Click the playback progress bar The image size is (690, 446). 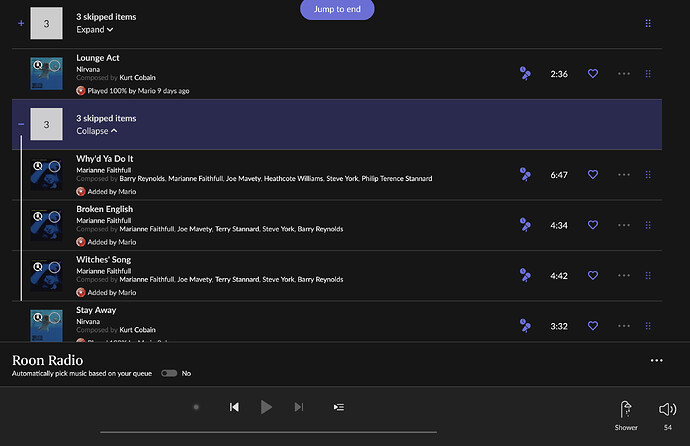pos(268,432)
